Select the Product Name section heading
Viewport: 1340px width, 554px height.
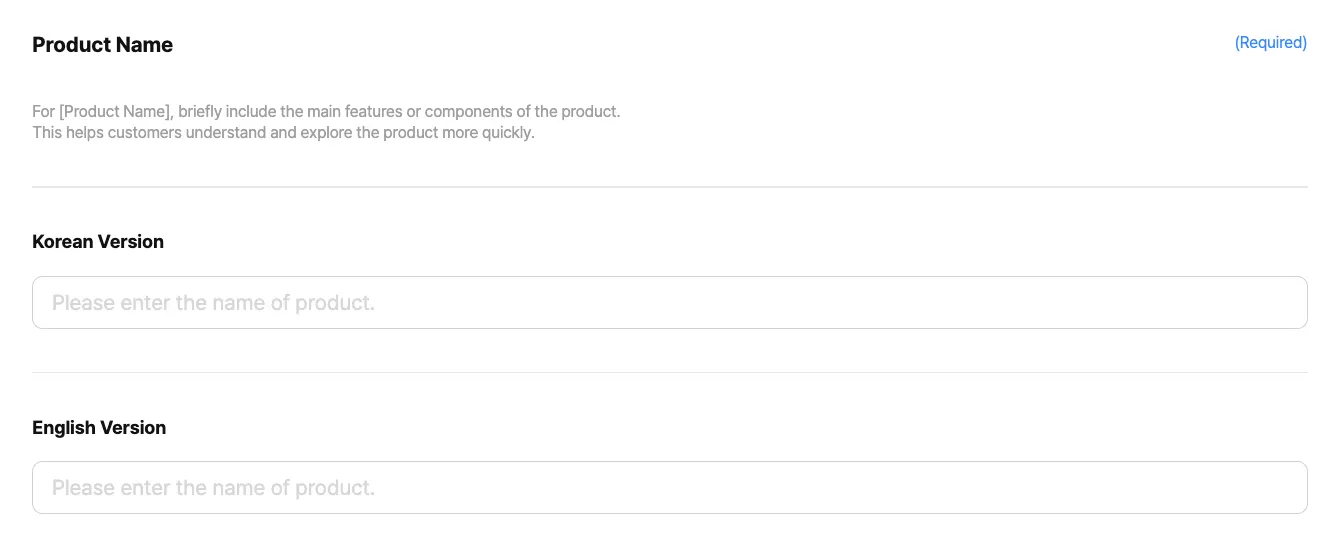tap(102, 45)
